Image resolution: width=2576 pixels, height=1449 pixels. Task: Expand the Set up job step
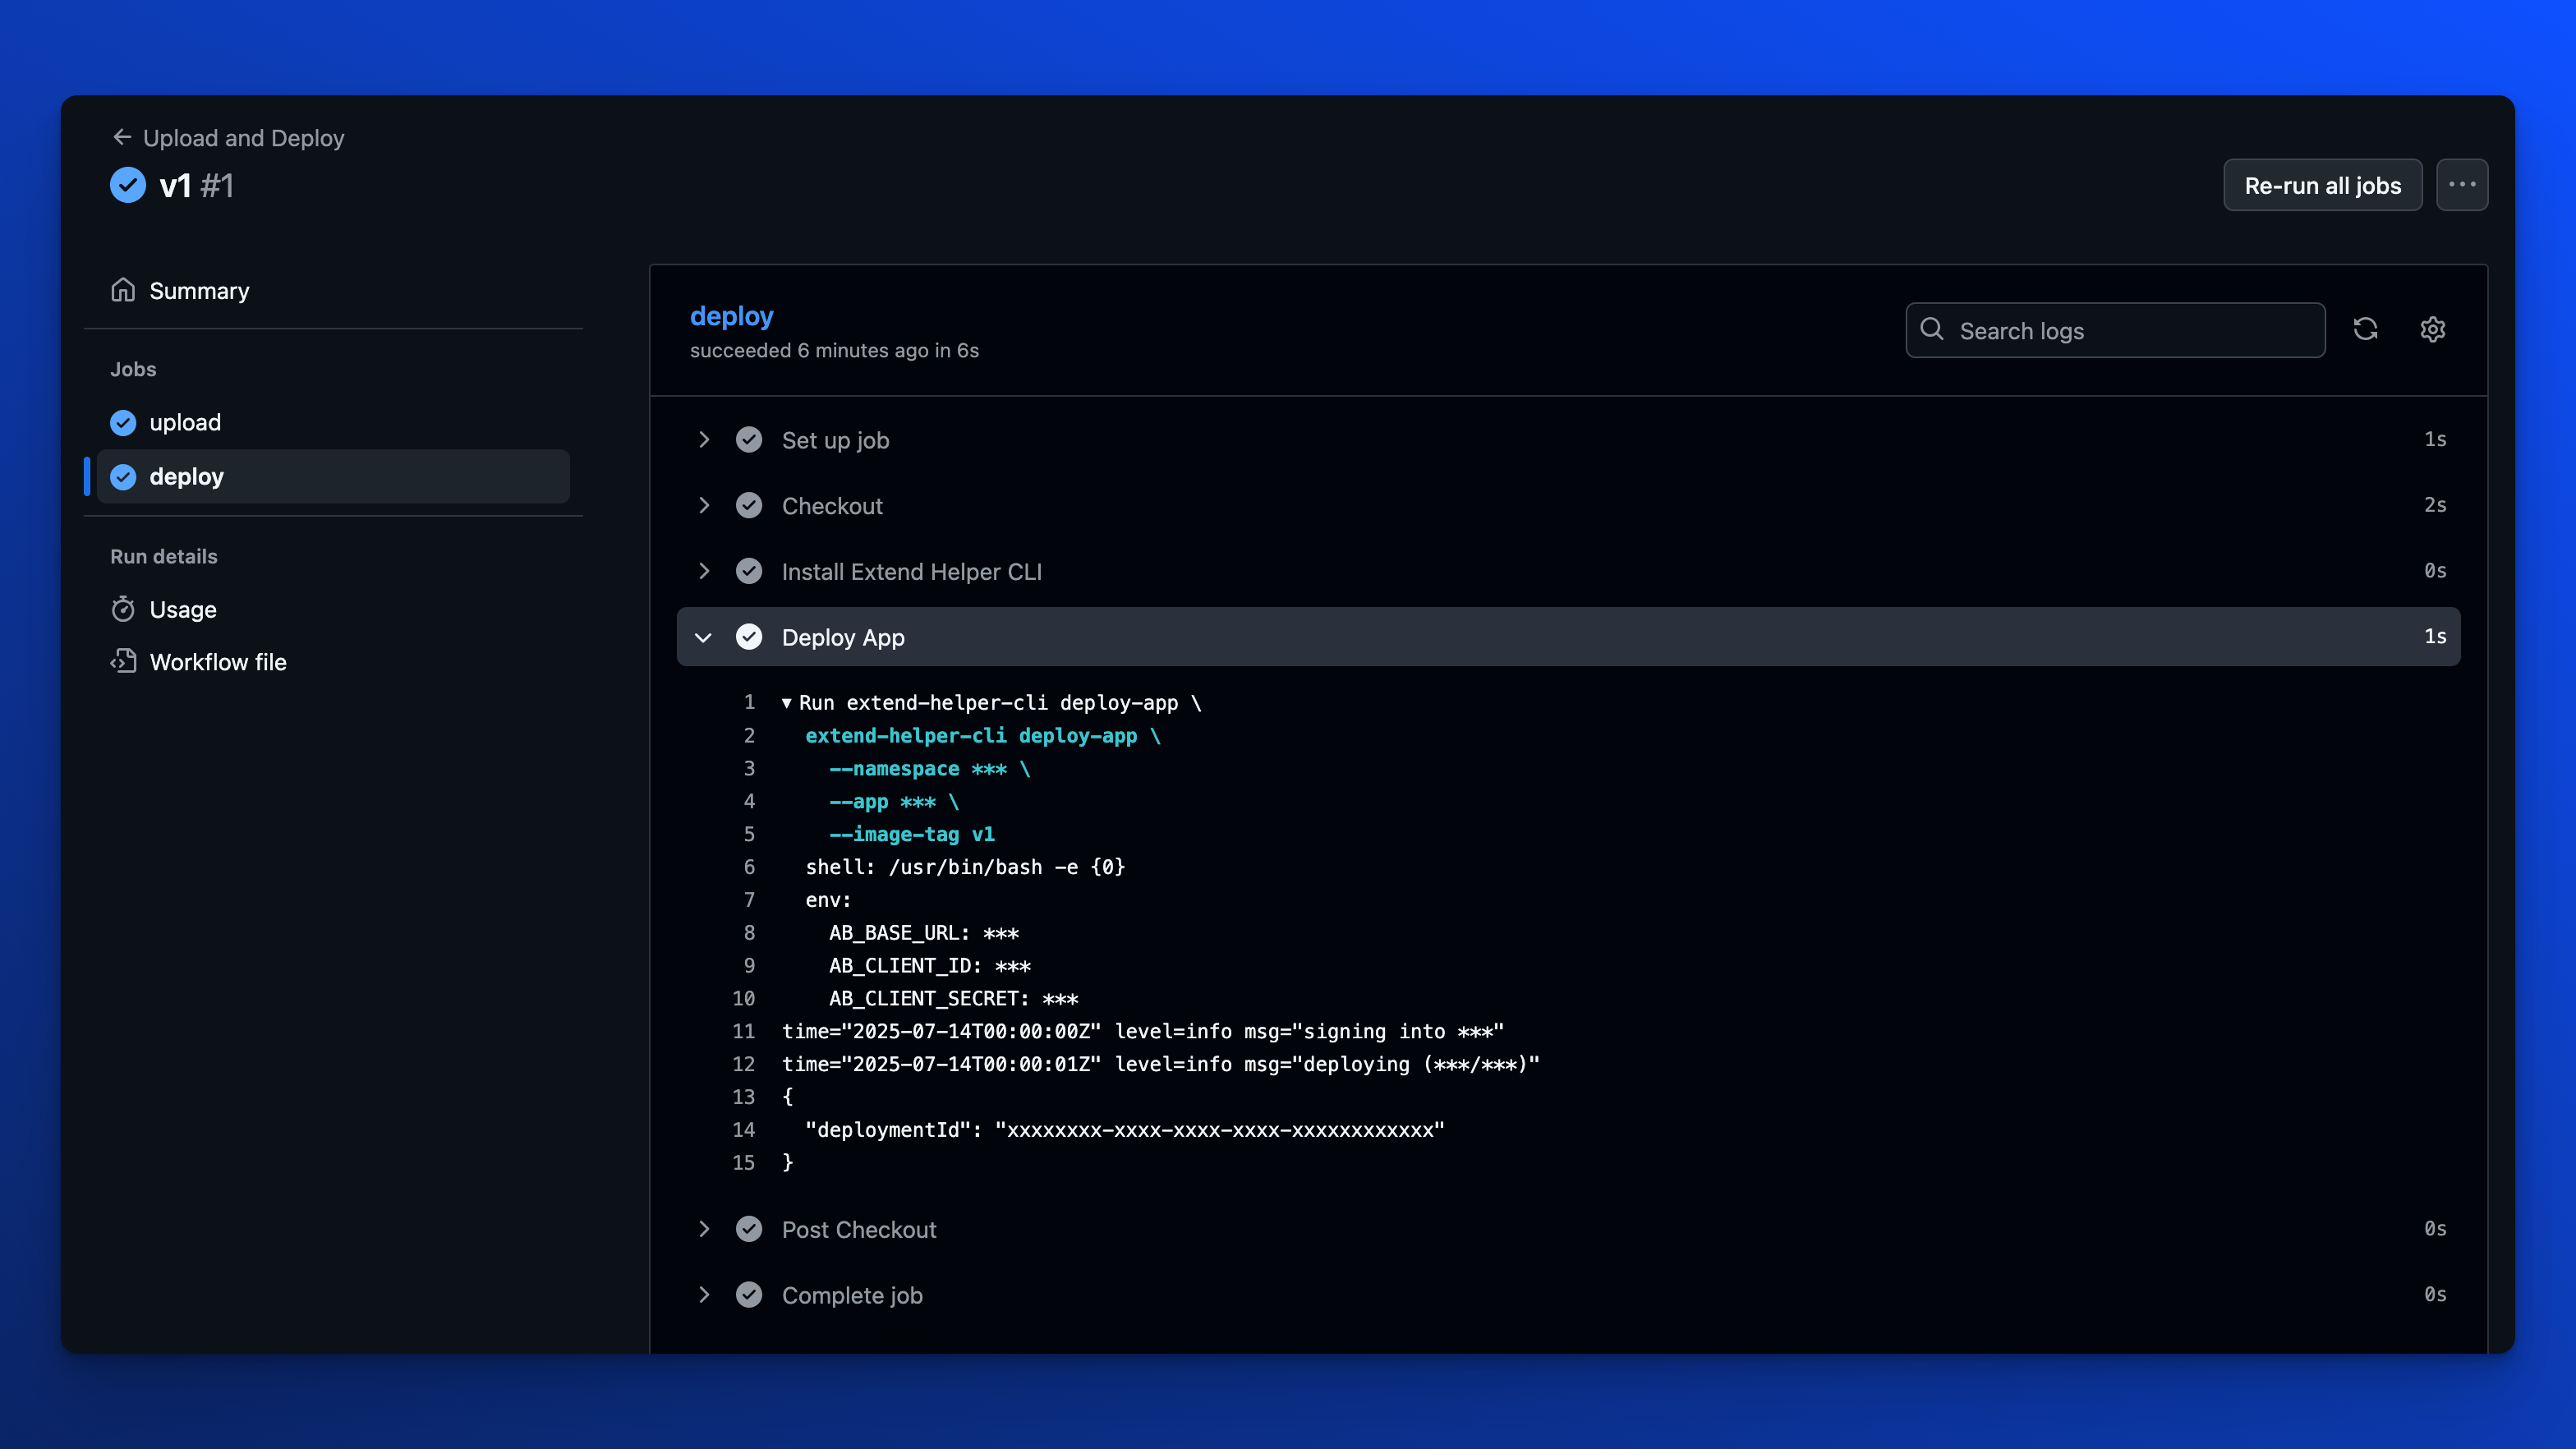coord(704,440)
